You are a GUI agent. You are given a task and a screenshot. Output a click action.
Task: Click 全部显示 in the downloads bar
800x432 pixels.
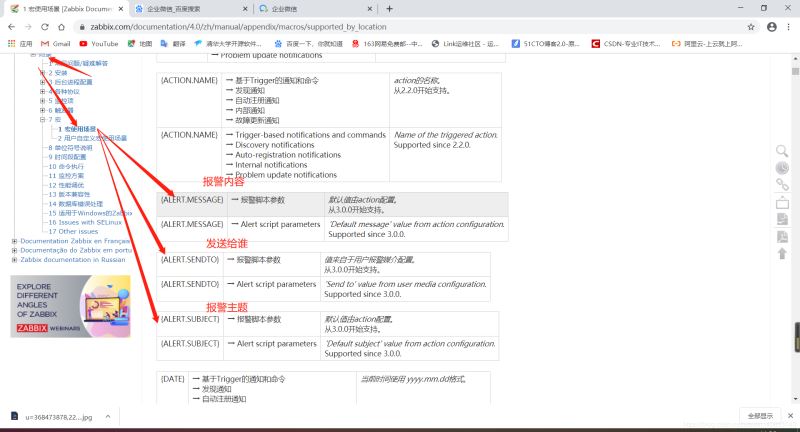tap(760, 416)
